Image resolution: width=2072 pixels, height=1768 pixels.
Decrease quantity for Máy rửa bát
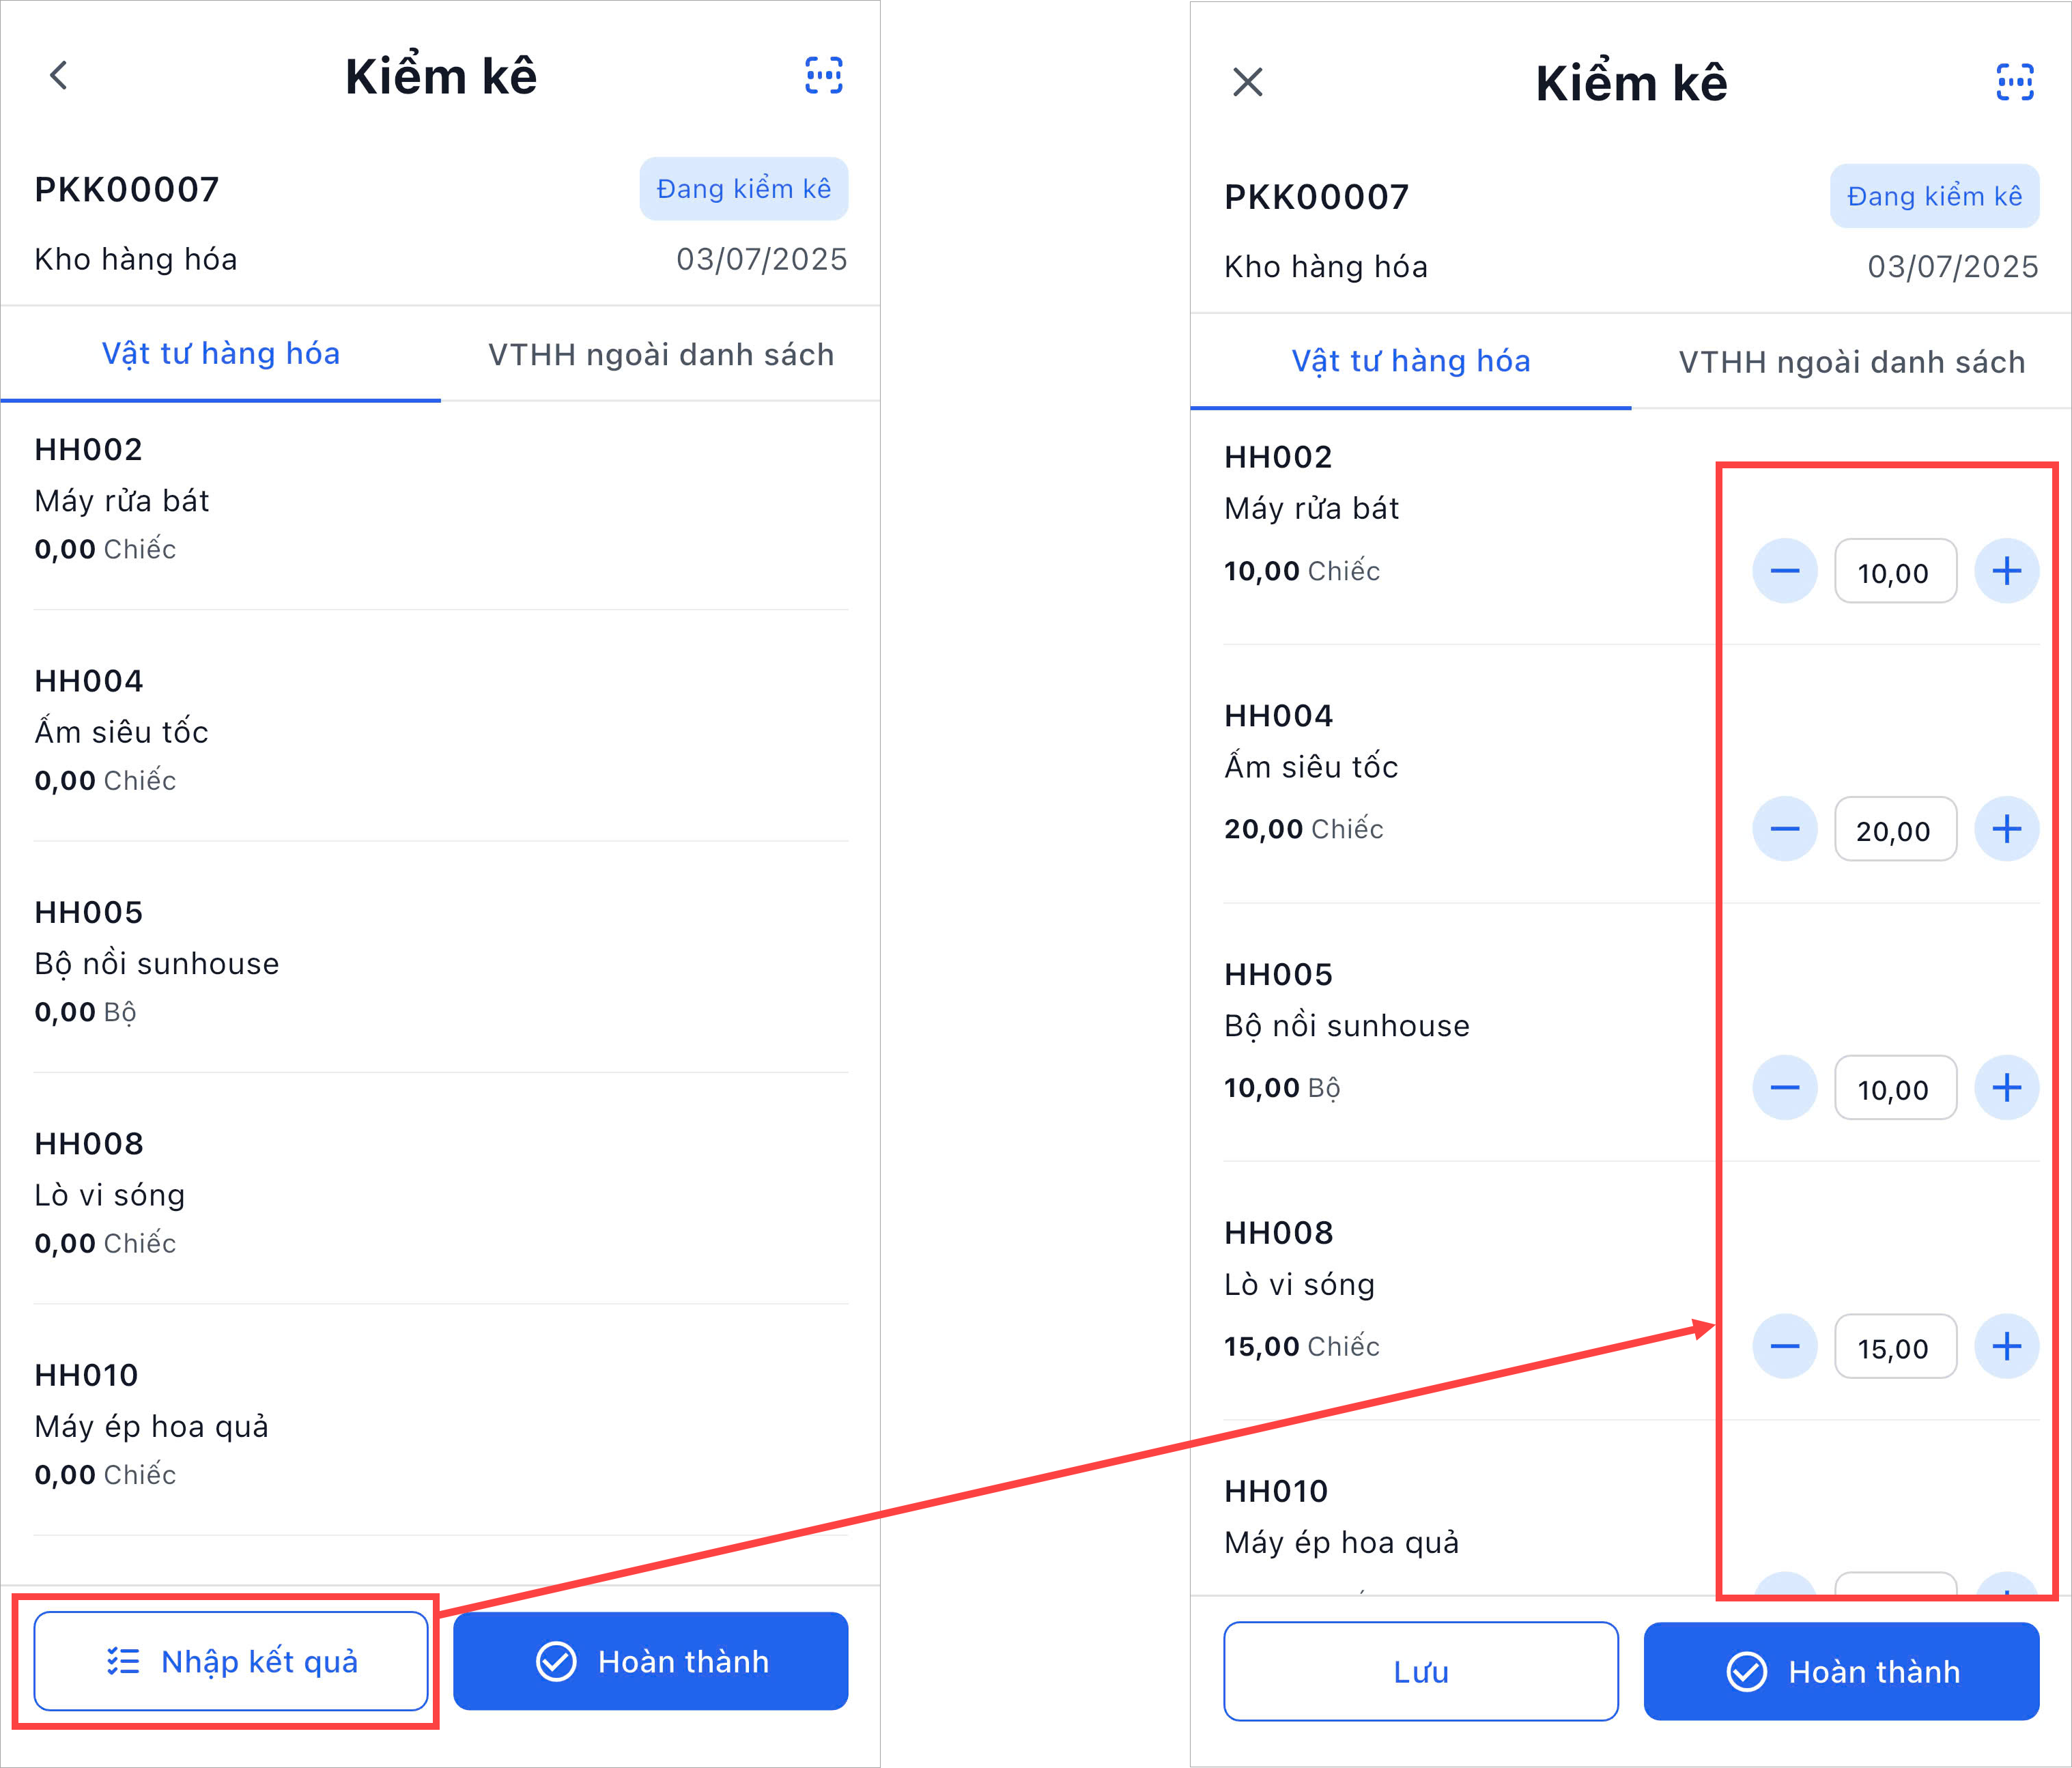(x=1785, y=571)
